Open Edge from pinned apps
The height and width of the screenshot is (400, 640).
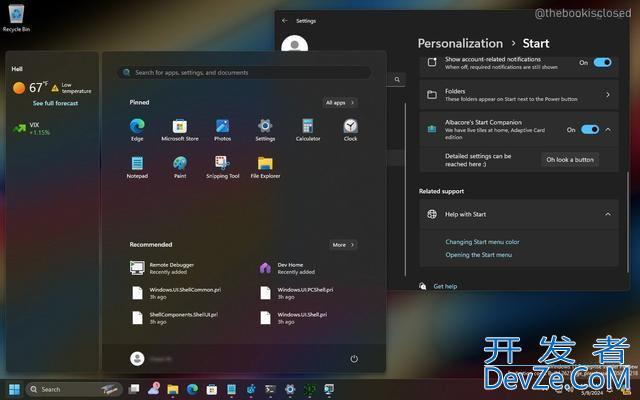[137, 130]
